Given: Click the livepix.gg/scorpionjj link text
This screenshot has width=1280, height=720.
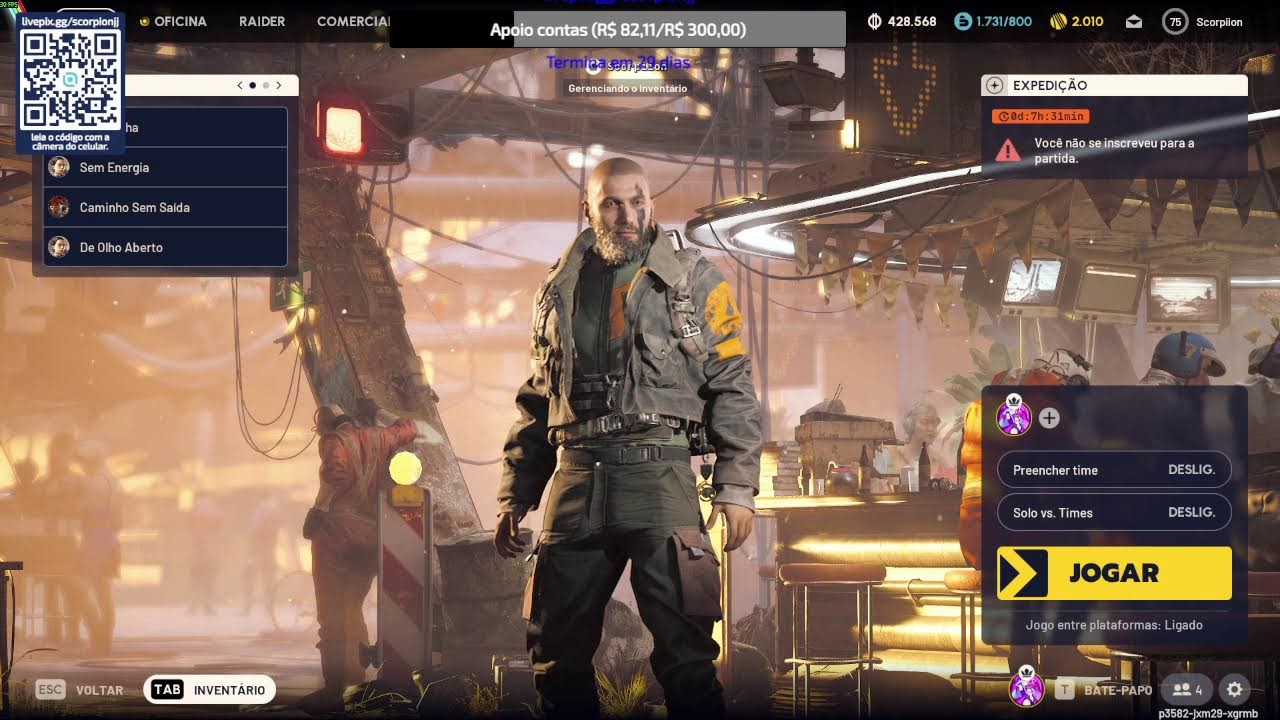Looking at the screenshot, I should (x=68, y=20).
